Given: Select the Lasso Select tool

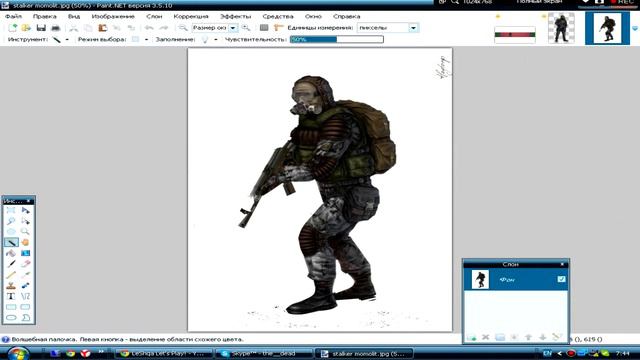Looking at the screenshot, I should pos(11,221).
